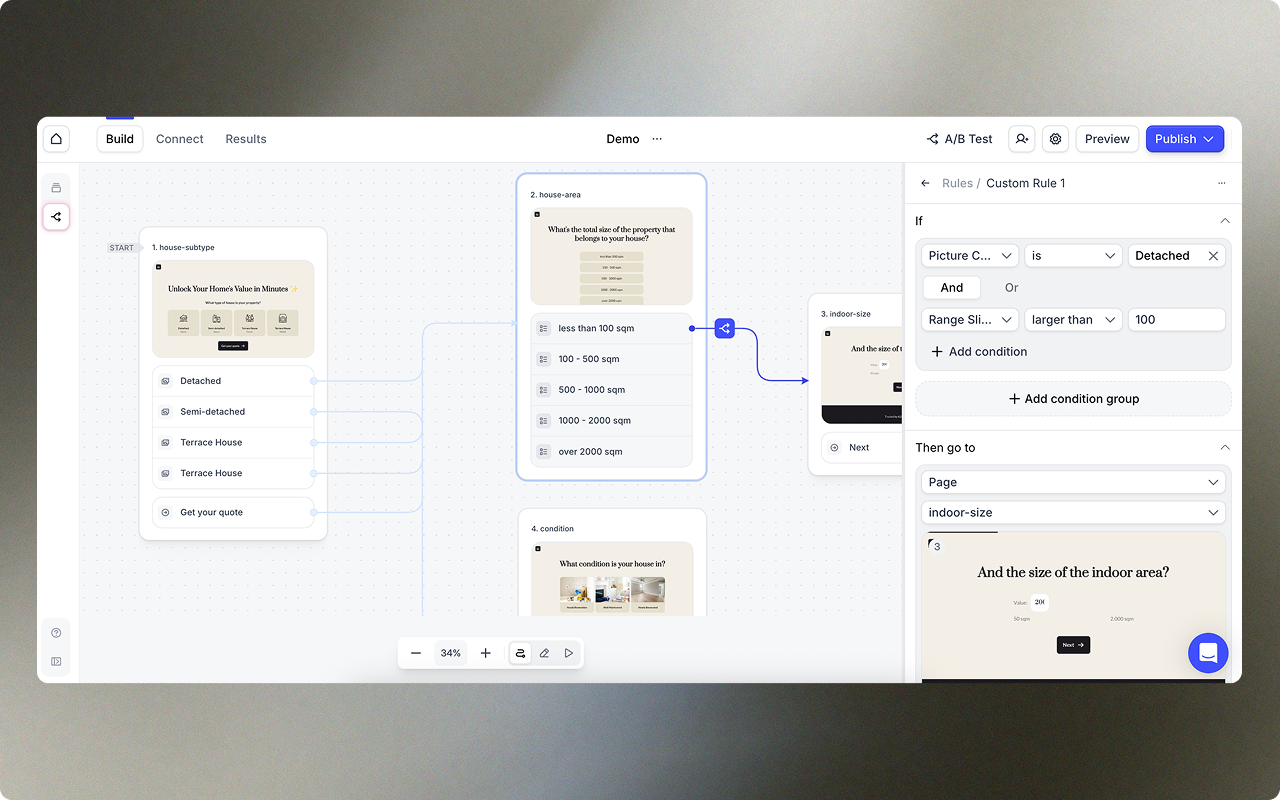The image size is (1280, 800).
Task: Open funnel settings via gear icon
Action: 1055,139
